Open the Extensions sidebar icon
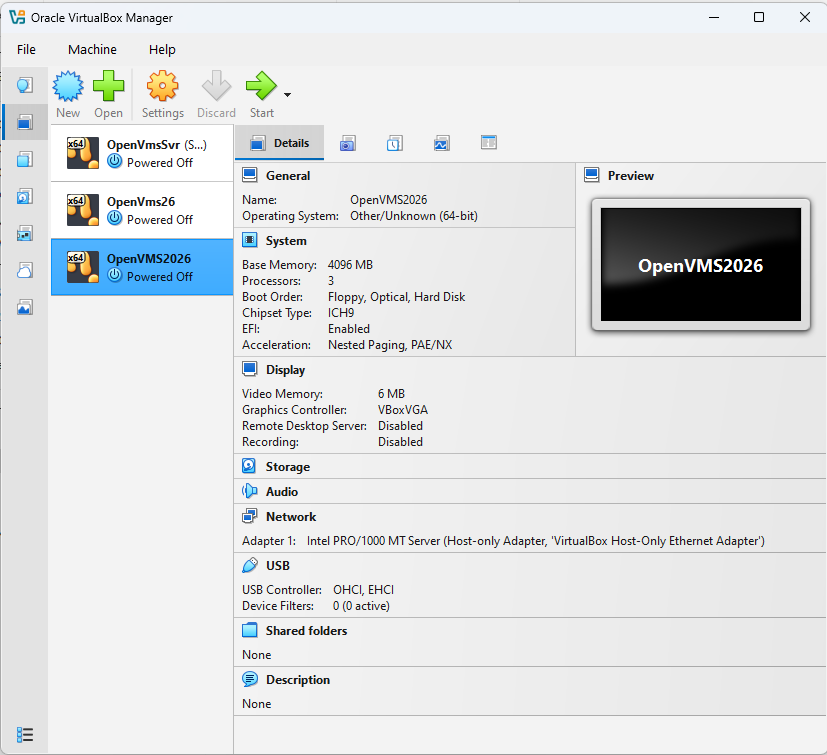 pos(25,159)
